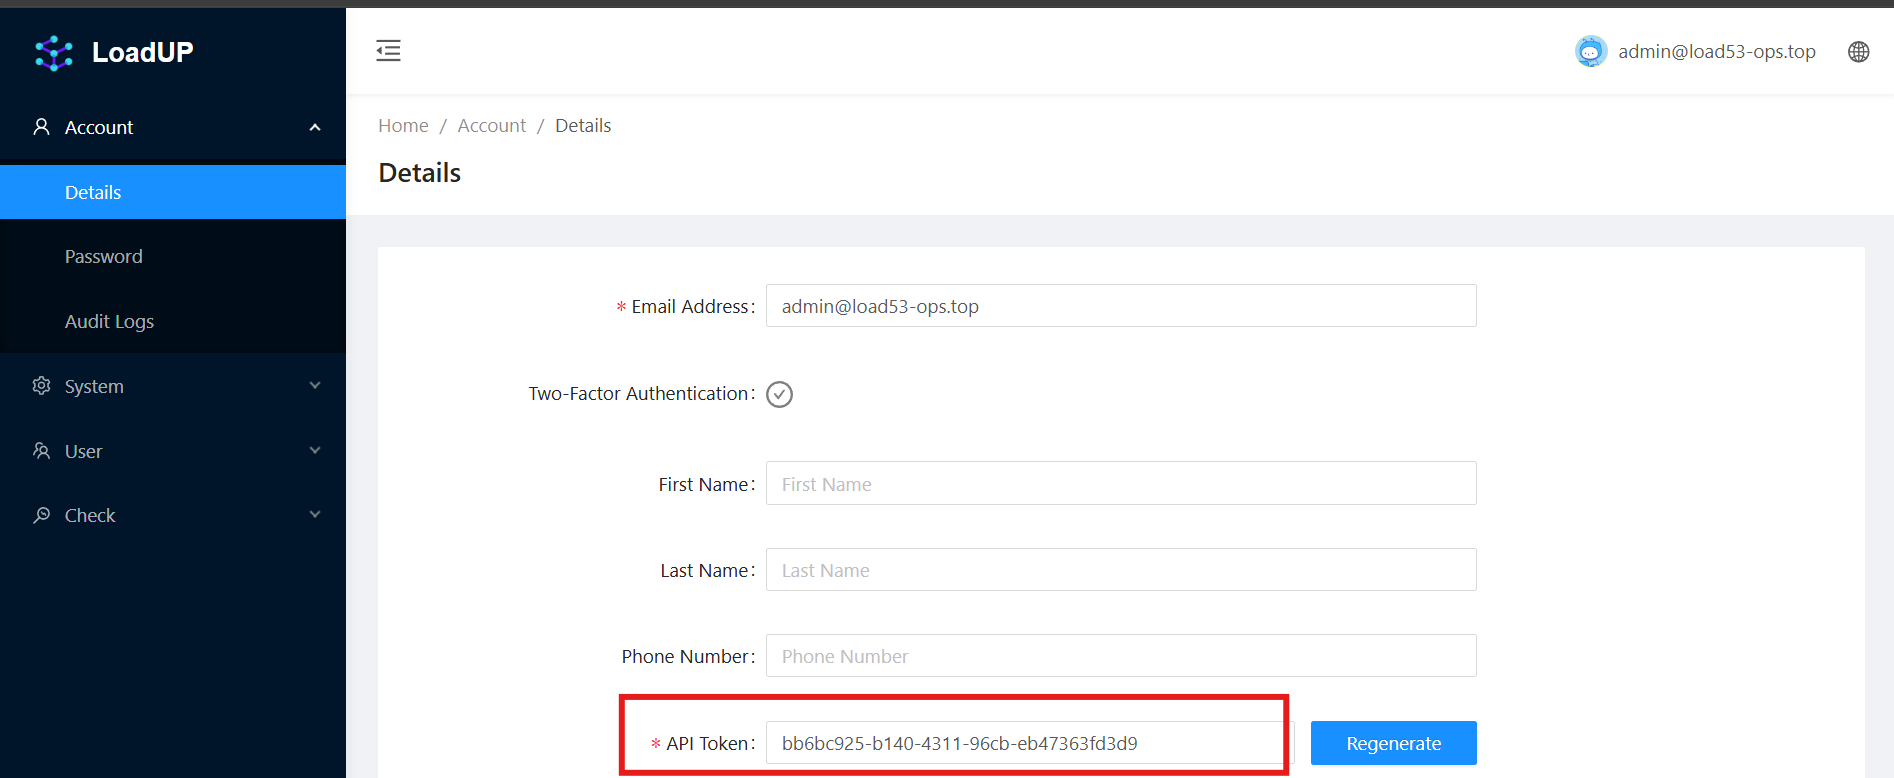Open the Audit Logs menu item
The image size is (1894, 778).
[x=109, y=321]
